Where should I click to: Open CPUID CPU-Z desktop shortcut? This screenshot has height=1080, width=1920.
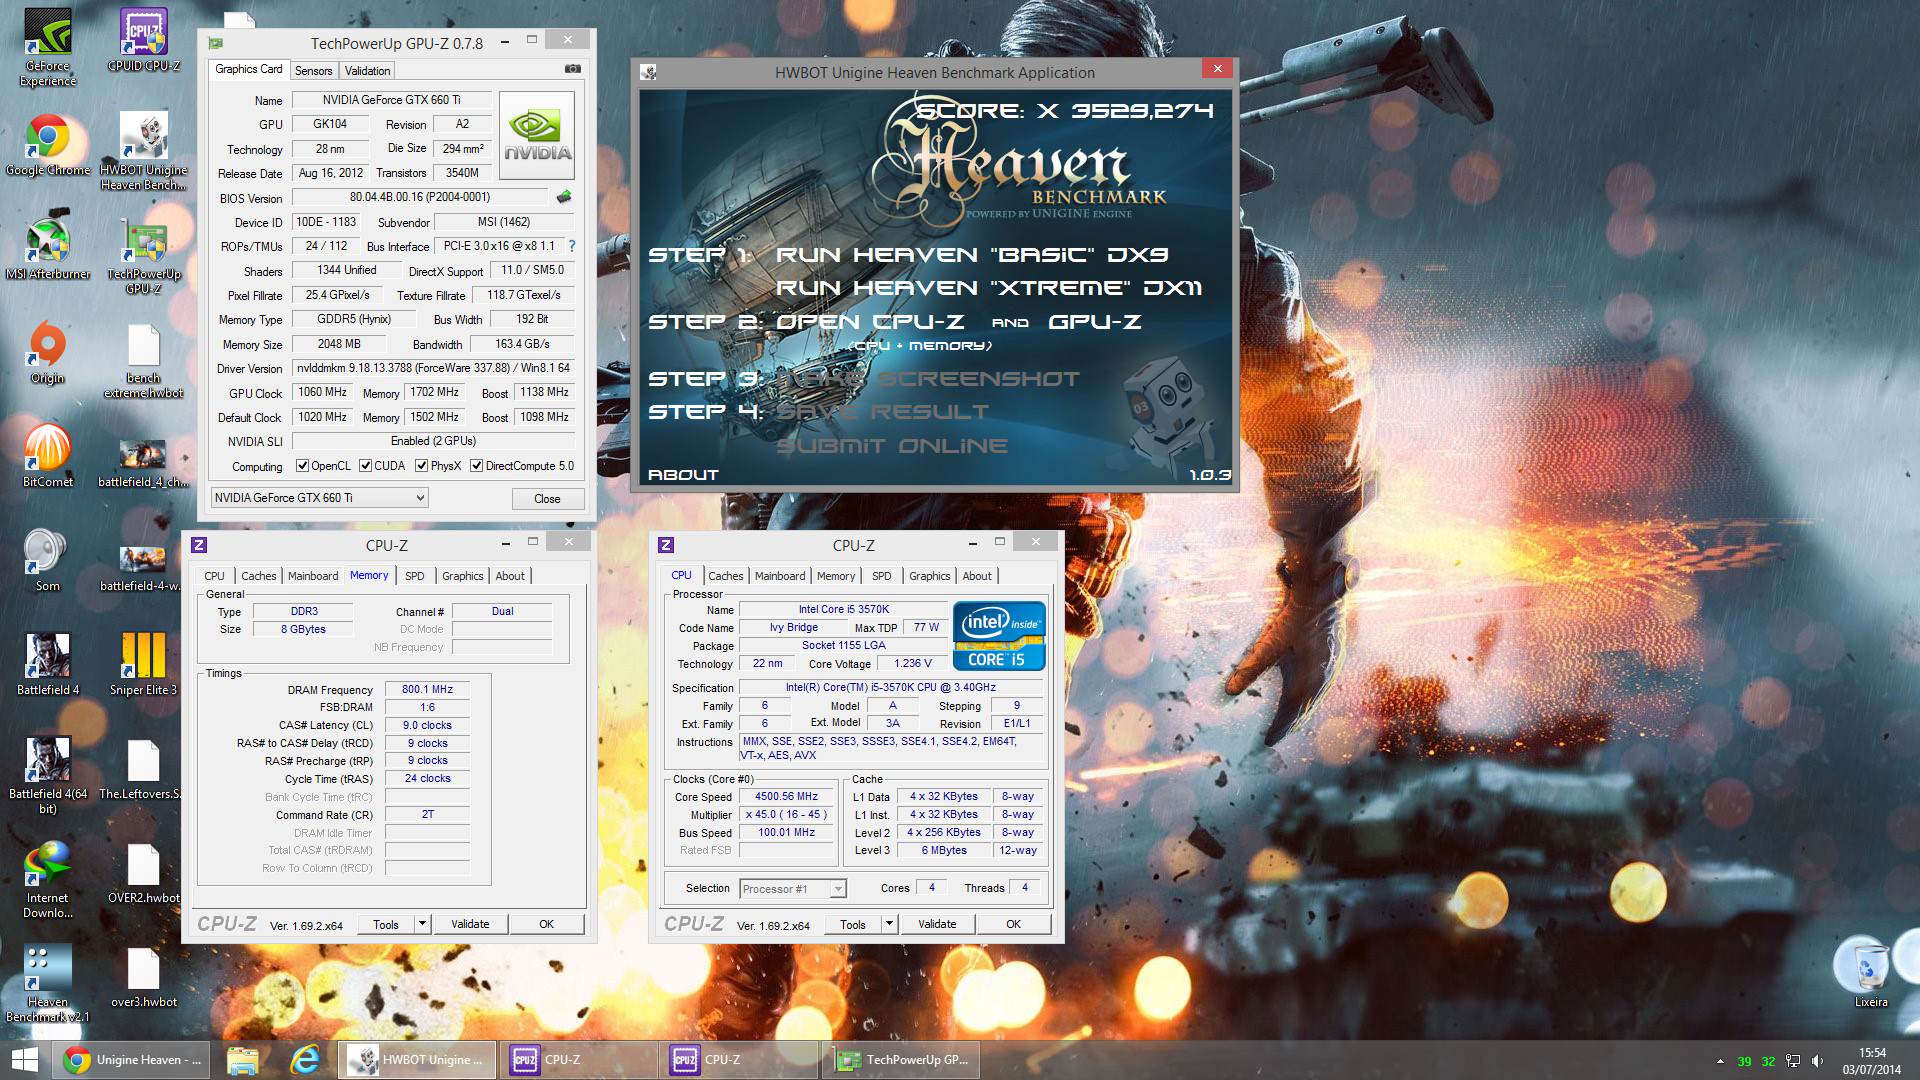click(x=143, y=41)
